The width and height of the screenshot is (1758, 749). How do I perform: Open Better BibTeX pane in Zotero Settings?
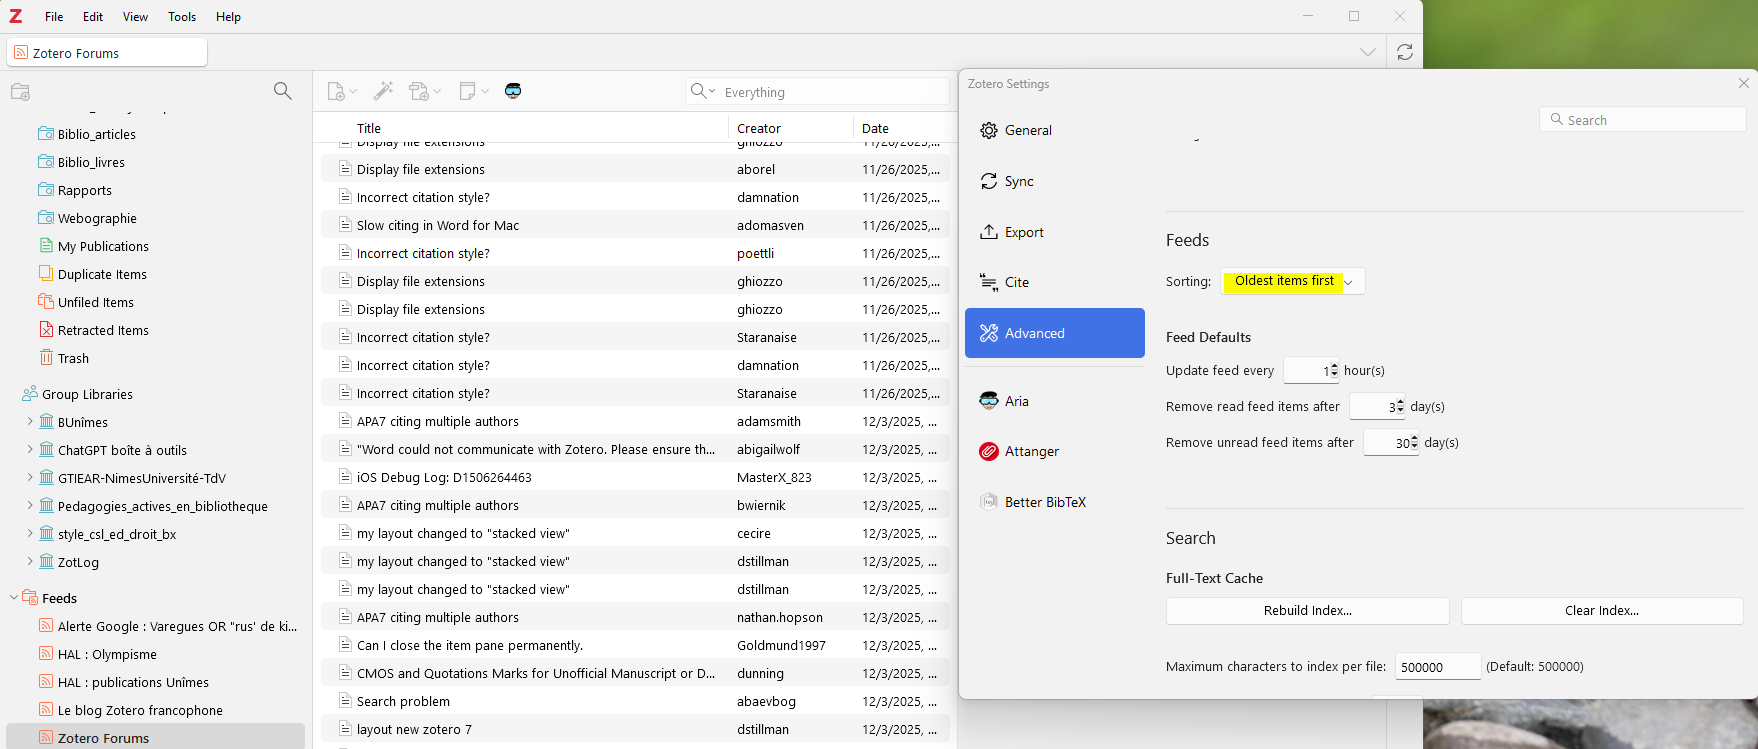tap(1055, 502)
